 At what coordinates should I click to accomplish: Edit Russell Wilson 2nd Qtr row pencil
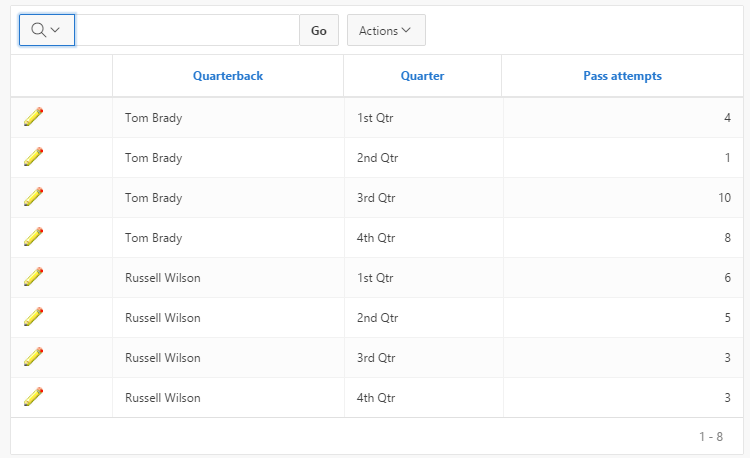click(33, 317)
